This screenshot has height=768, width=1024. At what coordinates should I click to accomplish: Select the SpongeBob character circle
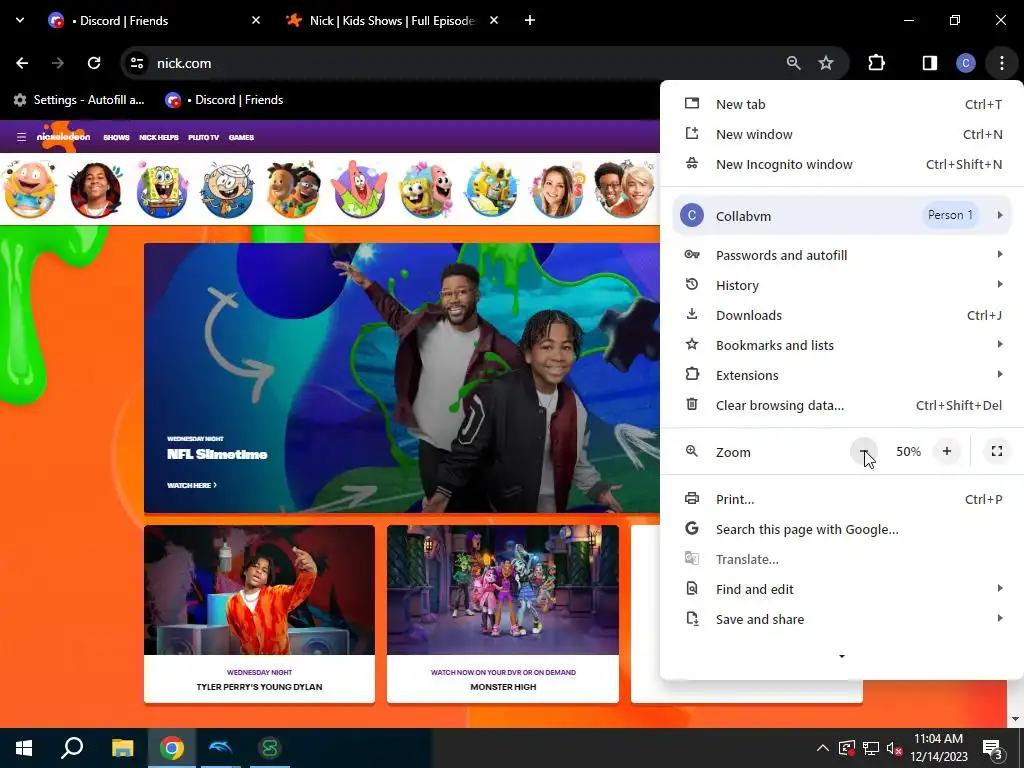coord(161,189)
